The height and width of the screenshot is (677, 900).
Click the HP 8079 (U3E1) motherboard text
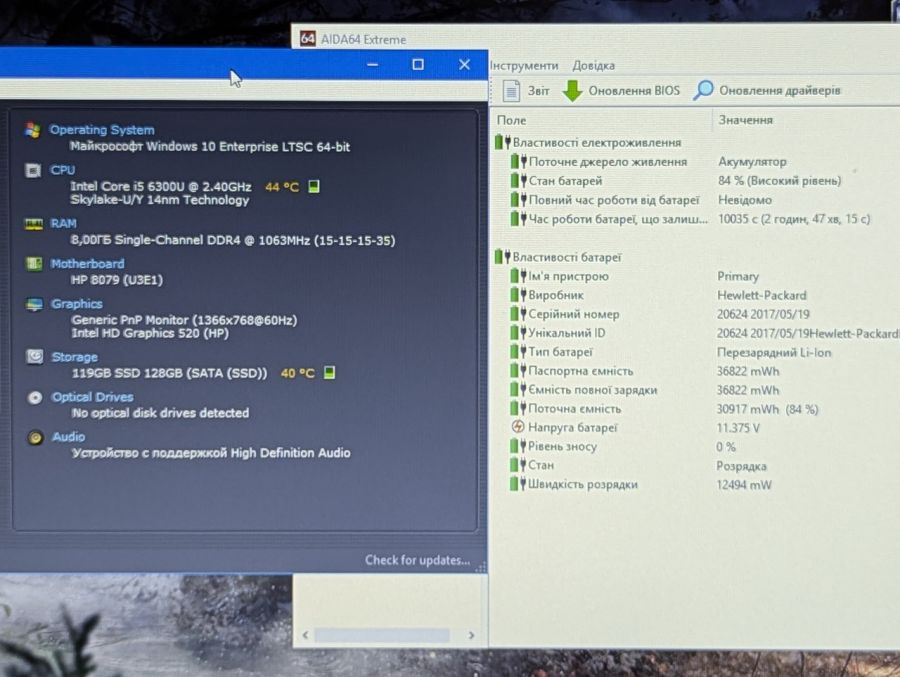(117, 280)
